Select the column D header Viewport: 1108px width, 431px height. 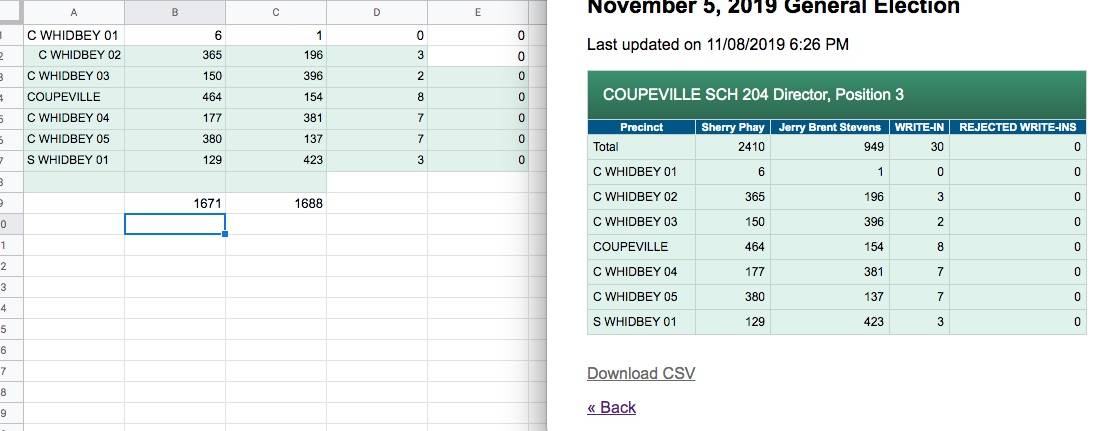tap(376, 12)
